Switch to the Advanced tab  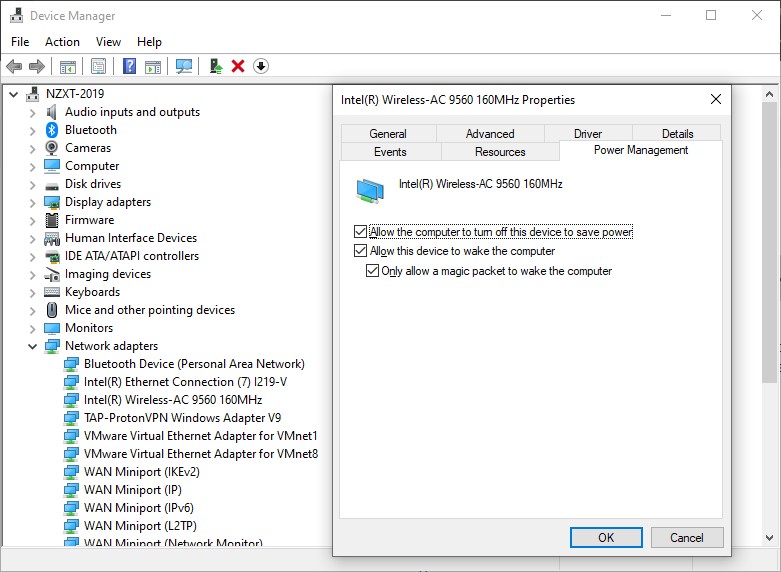tap(490, 134)
